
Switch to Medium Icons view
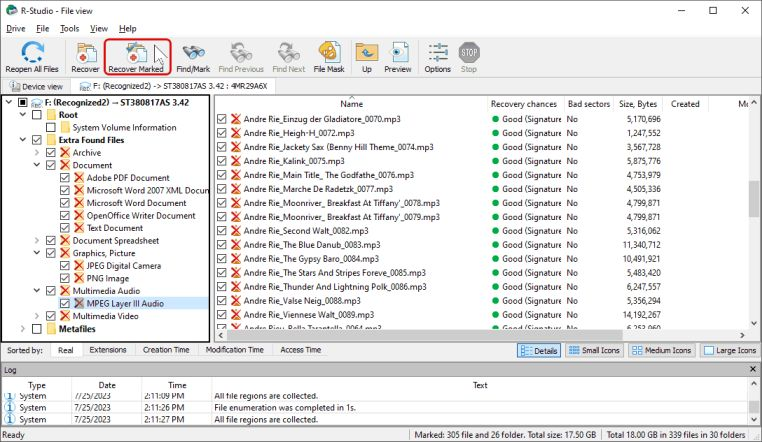click(662, 351)
